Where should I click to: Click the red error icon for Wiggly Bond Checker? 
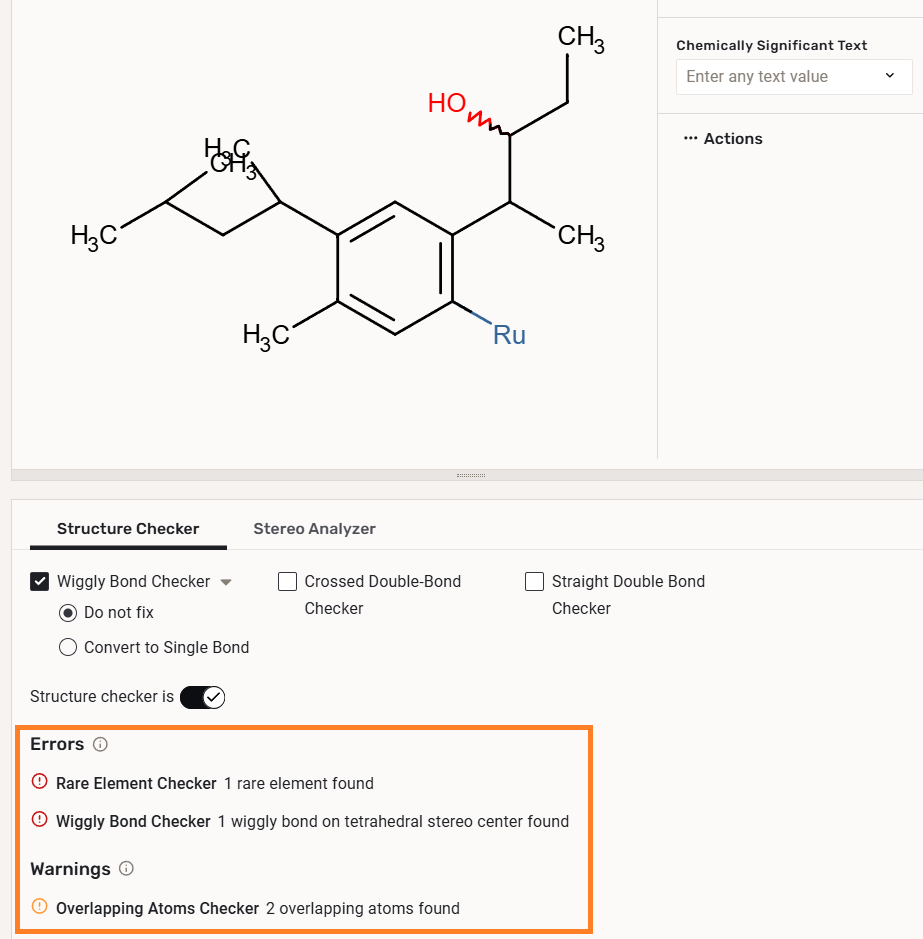pyautogui.click(x=40, y=820)
